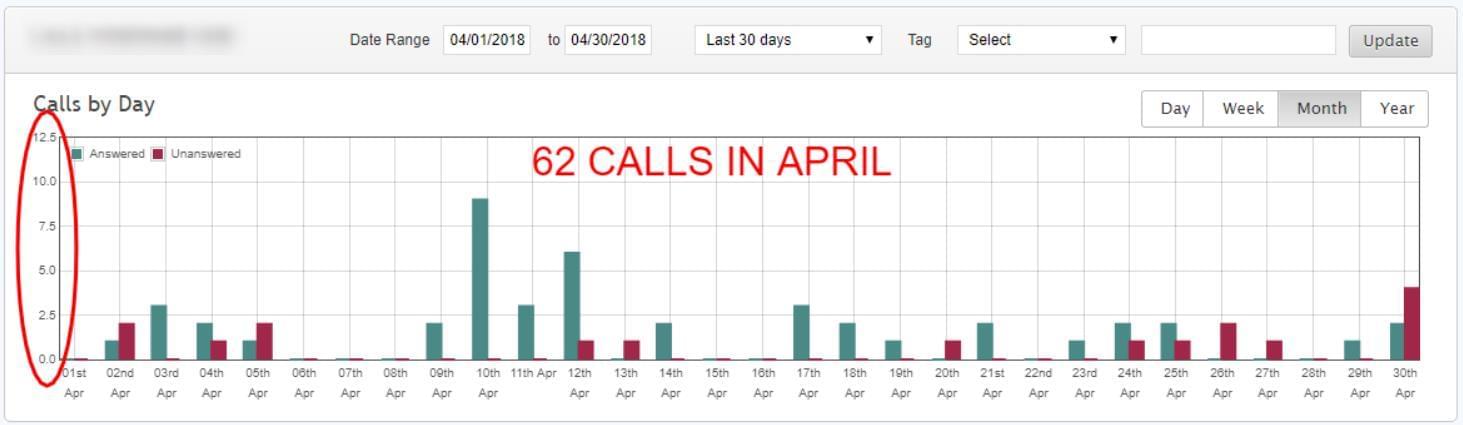The image size is (1463, 425).
Task: Select the Answered bar for 12th Apr
Action: click(x=572, y=305)
